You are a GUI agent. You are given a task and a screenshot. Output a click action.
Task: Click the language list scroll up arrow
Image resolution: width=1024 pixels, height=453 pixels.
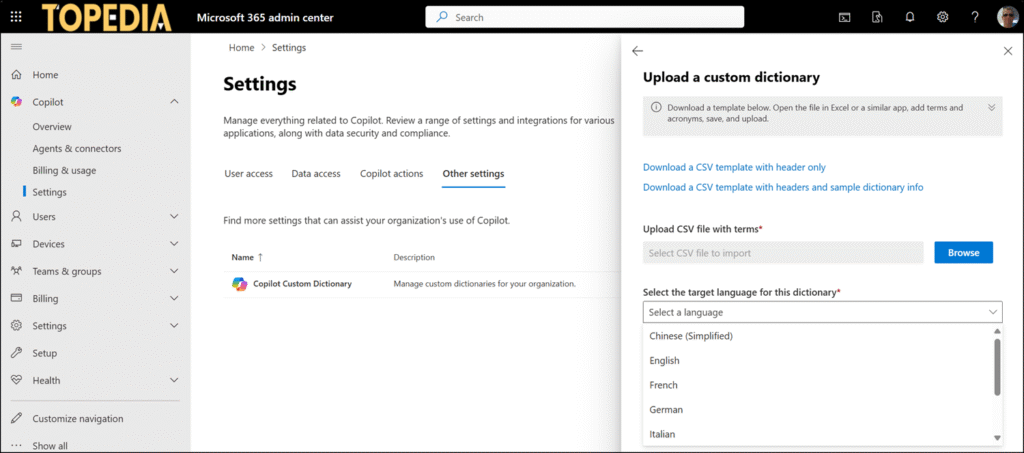[x=997, y=331]
